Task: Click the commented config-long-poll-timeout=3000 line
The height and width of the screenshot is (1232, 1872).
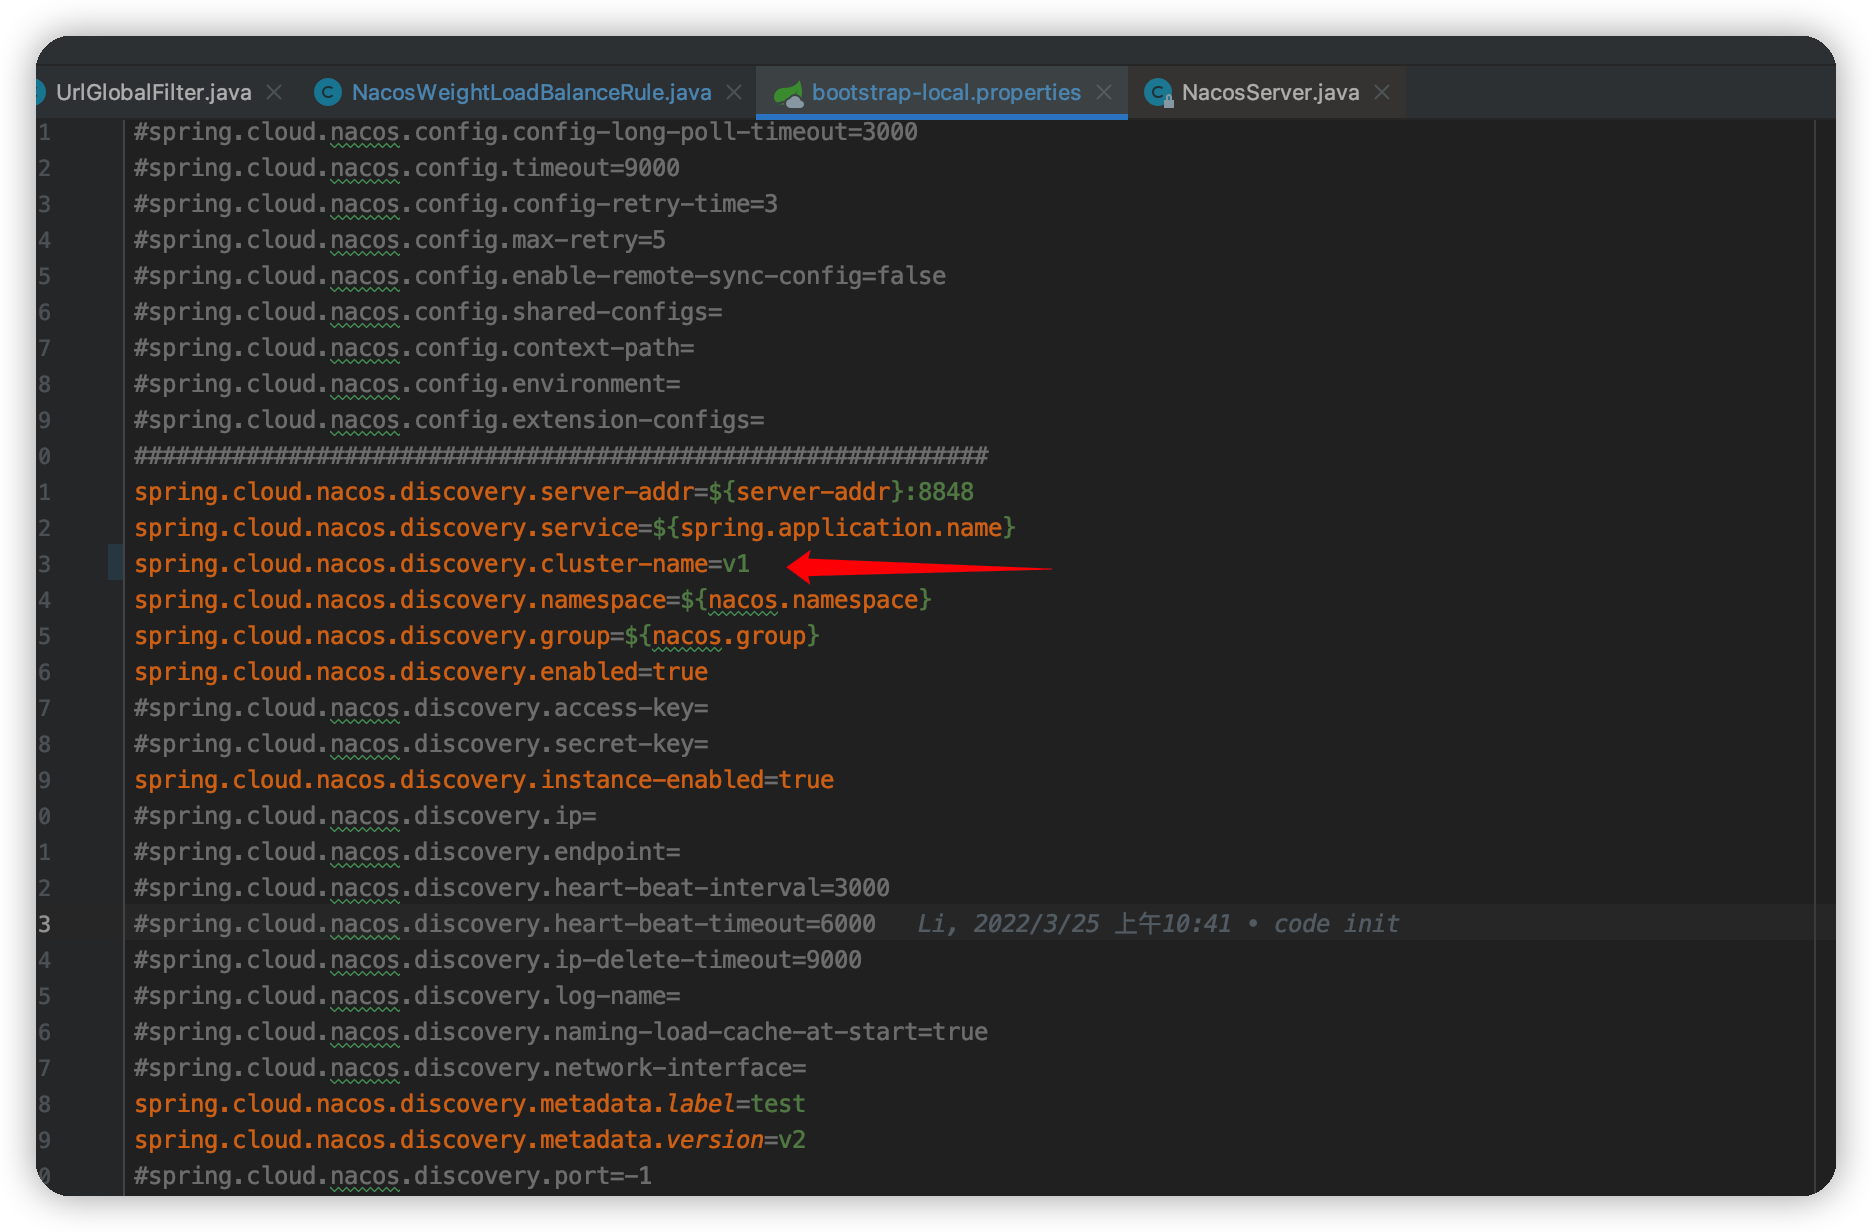Action: (x=526, y=132)
